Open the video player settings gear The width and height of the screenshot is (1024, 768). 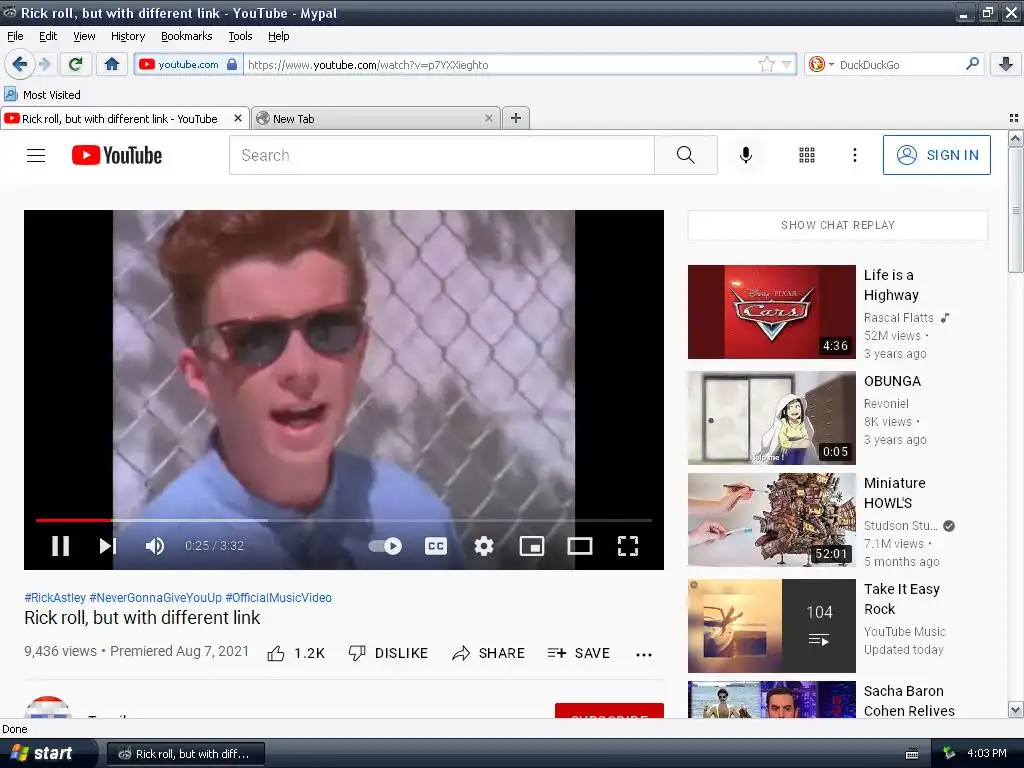tap(483, 545)
